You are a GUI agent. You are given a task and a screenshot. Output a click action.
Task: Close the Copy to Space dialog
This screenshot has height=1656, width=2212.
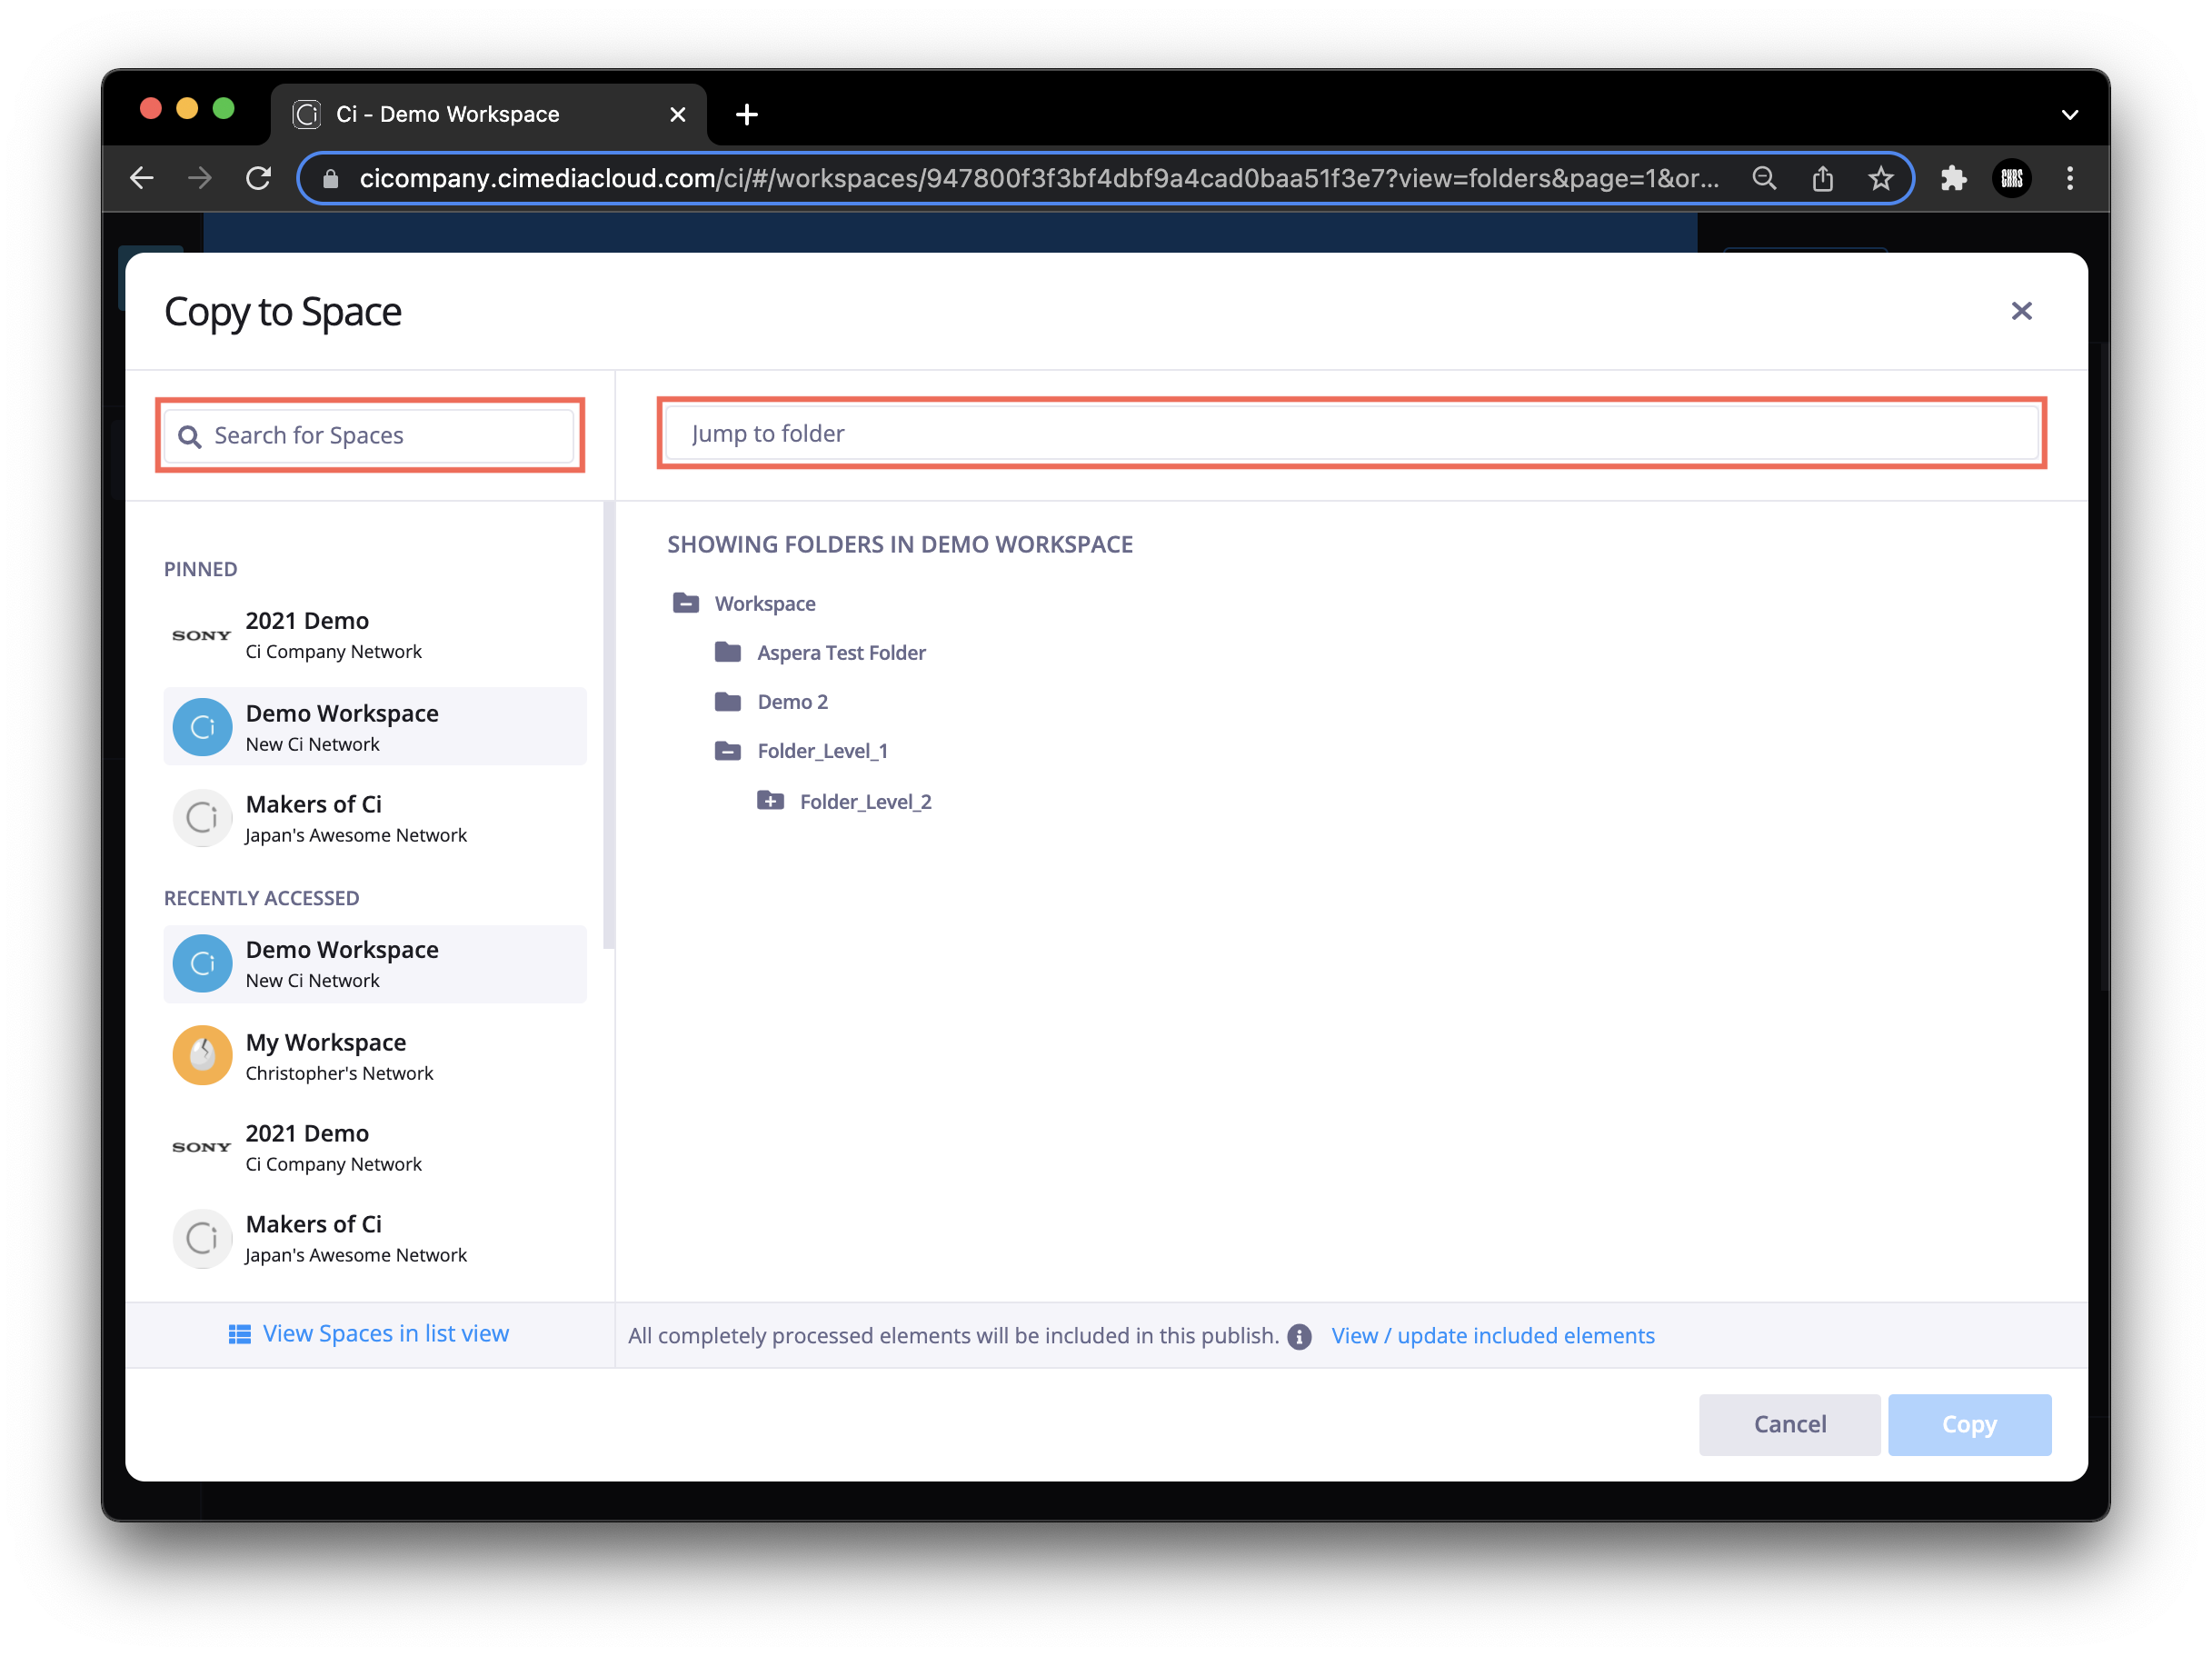pyautogui.click(x=2021, y=311)
